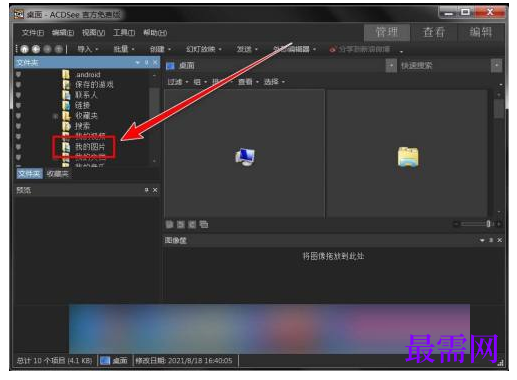Open 图像筐 panel options arrow

482,240
